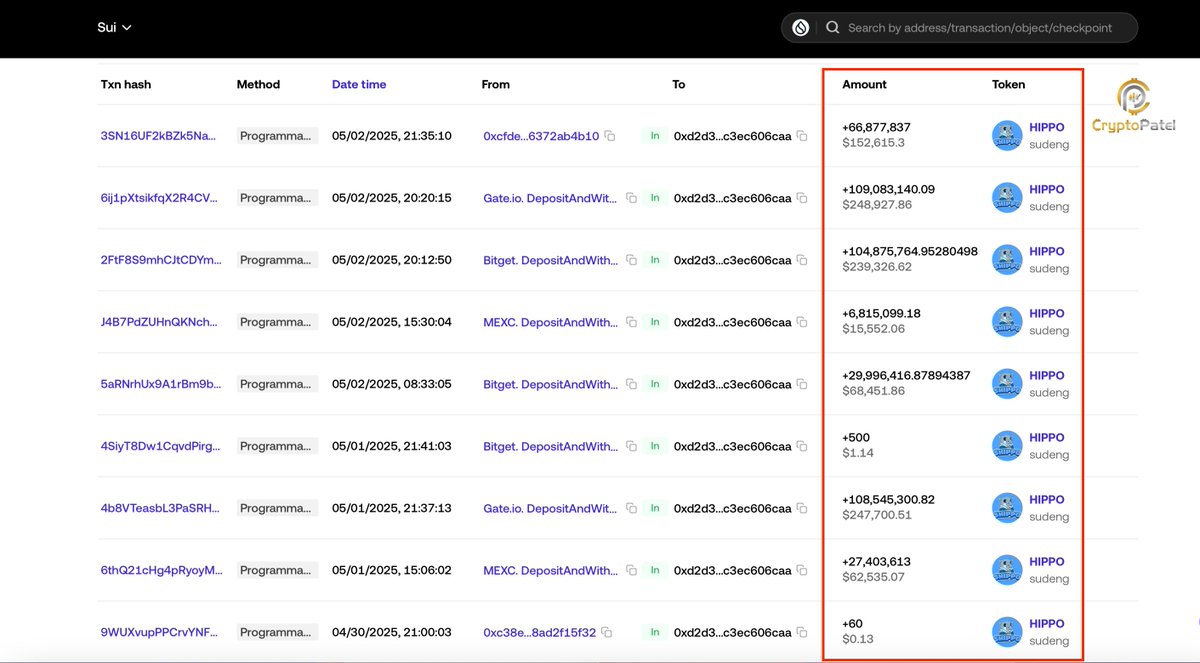Click HIPPO token icon for +66,877,837

click(x=1007, y=136)
